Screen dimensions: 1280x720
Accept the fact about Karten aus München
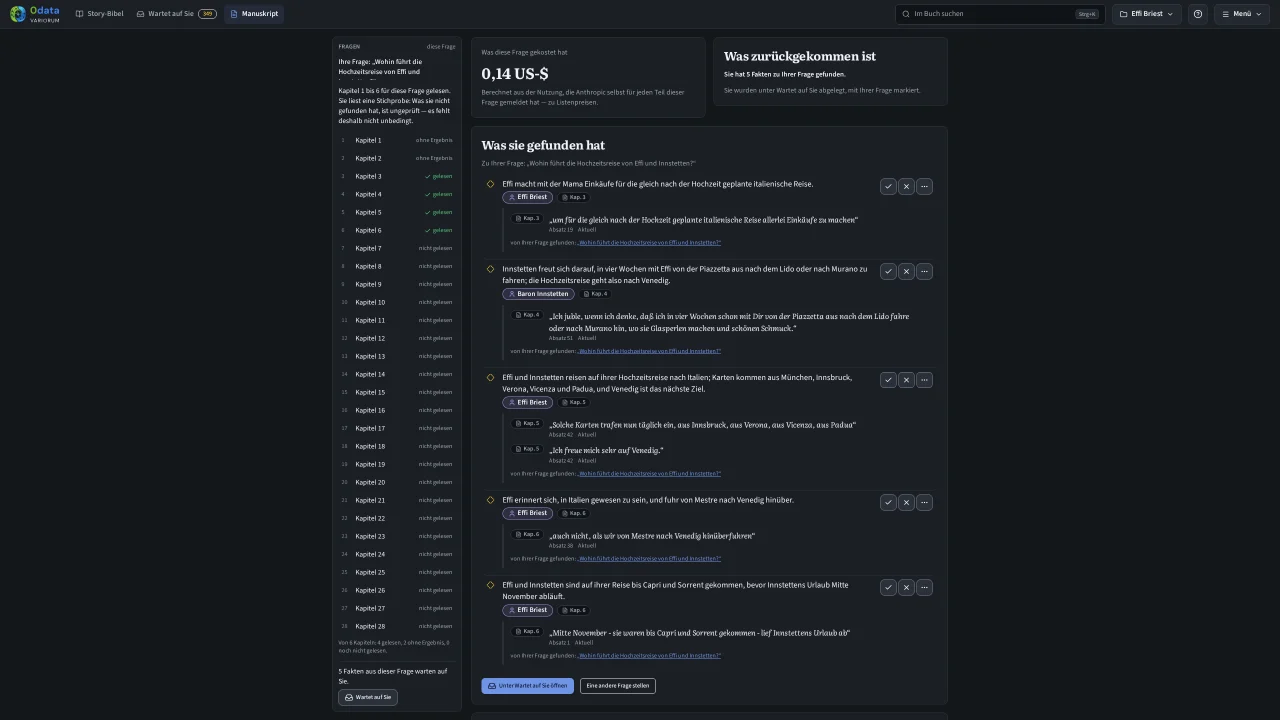[888, 380]
